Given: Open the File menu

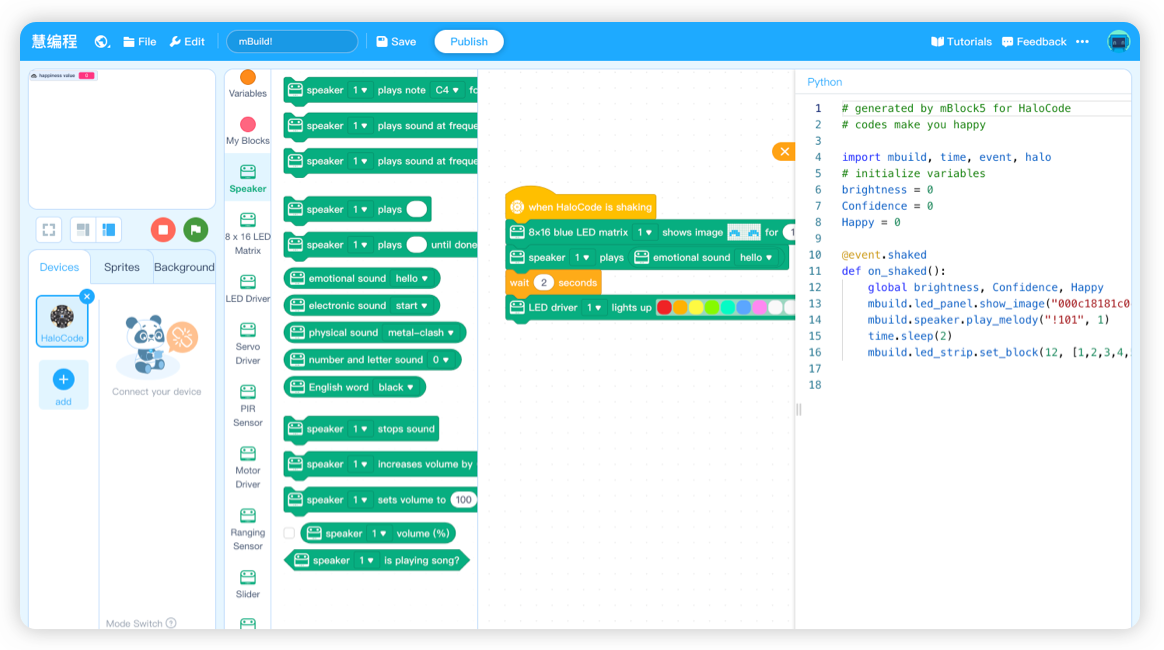Looking at the screenshot, I should tap(140, 42).
